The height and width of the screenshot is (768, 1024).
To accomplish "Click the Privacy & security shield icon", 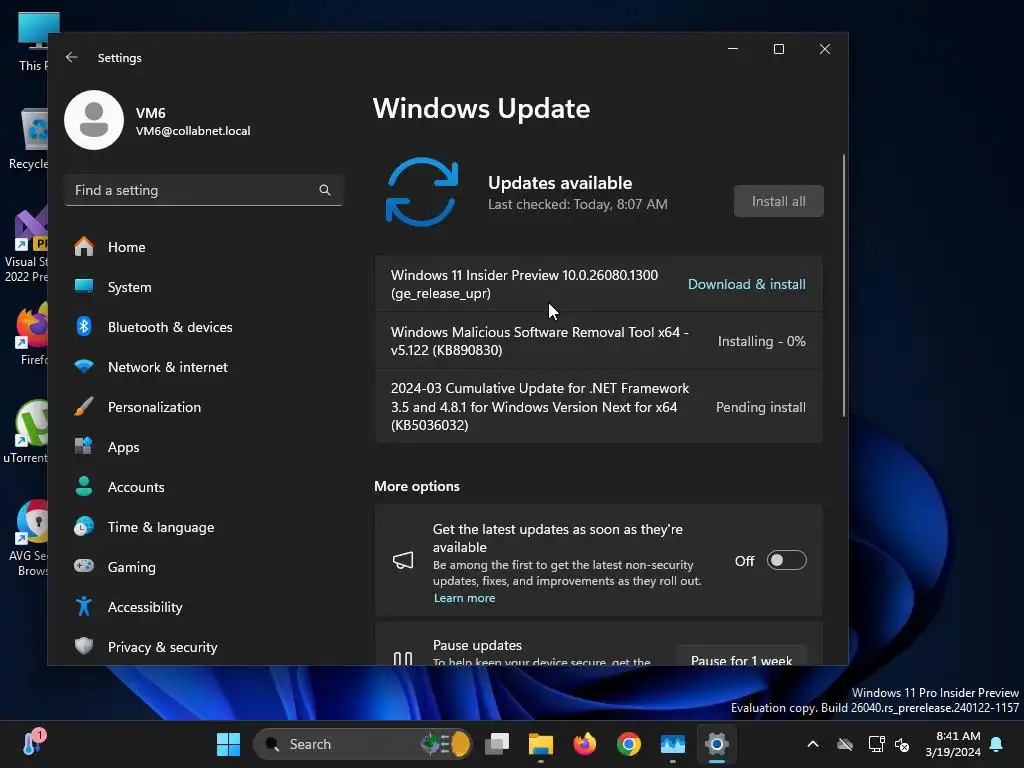I will (84, 647).
